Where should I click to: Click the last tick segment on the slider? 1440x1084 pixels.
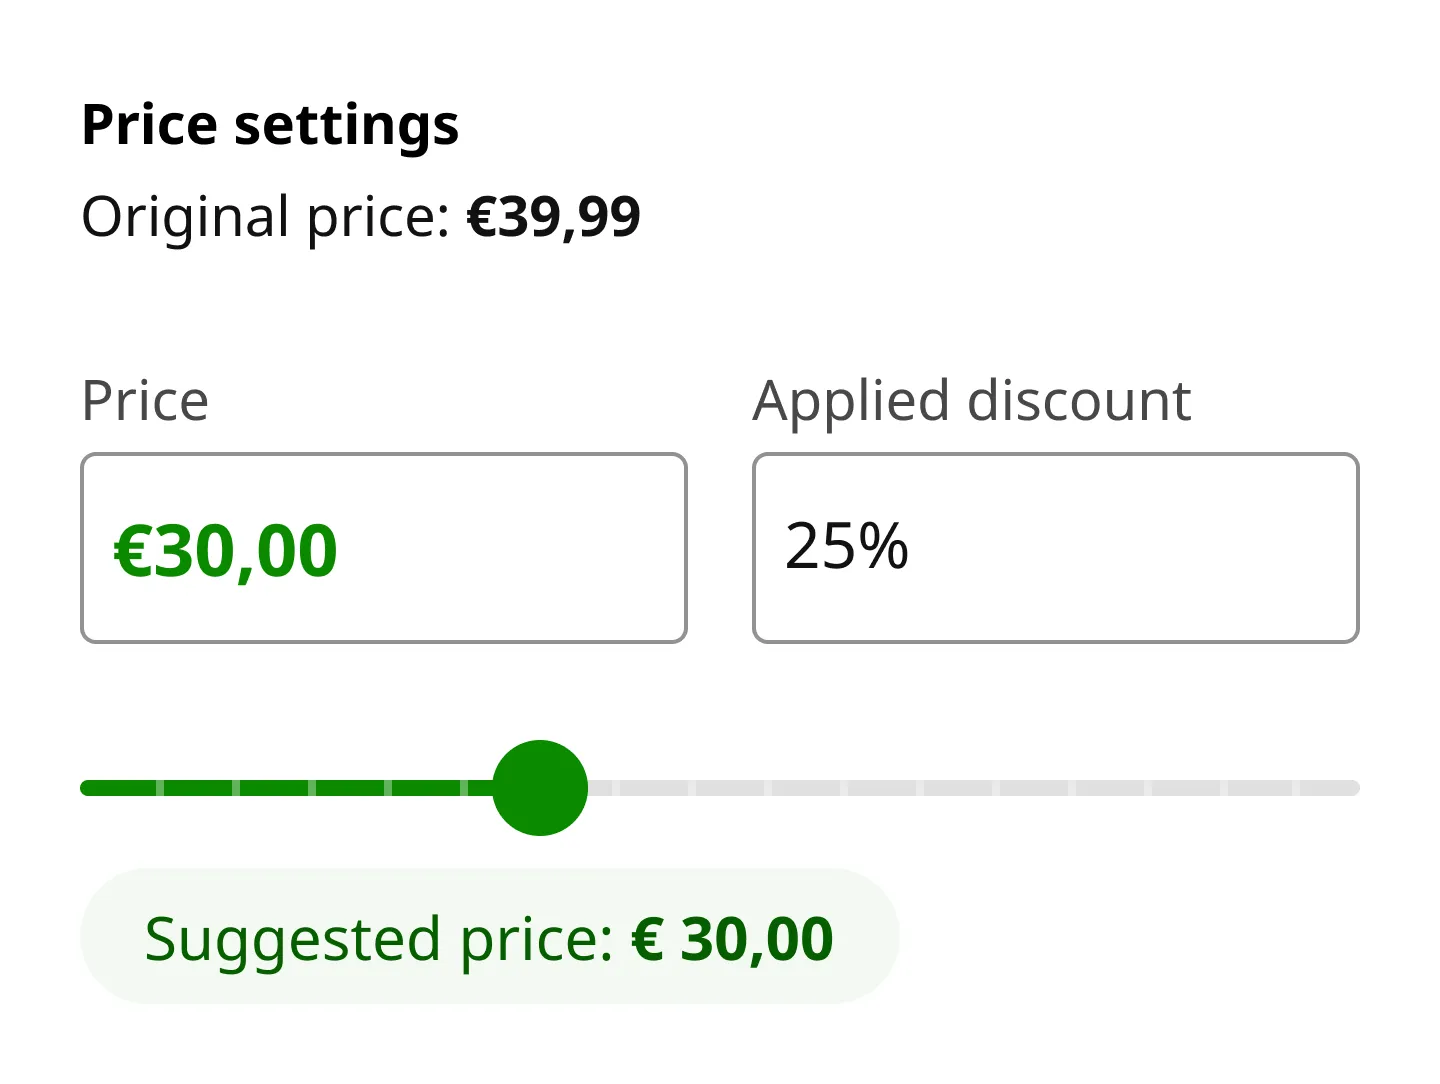[x=1330, y=787]
